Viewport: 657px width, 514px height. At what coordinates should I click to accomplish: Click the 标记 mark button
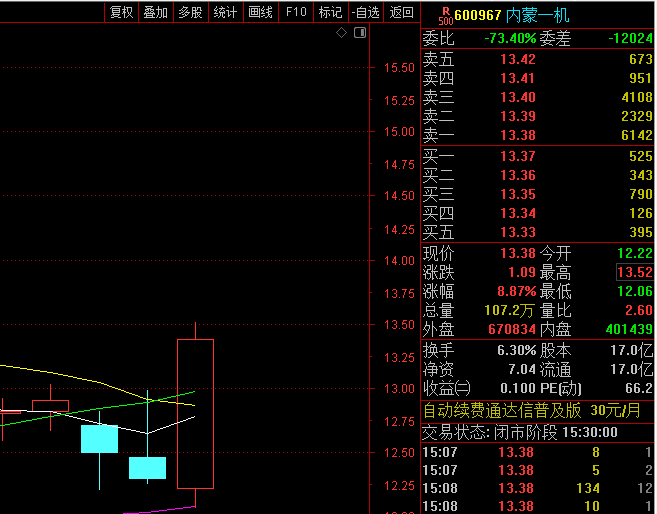[x=331, y=12]
